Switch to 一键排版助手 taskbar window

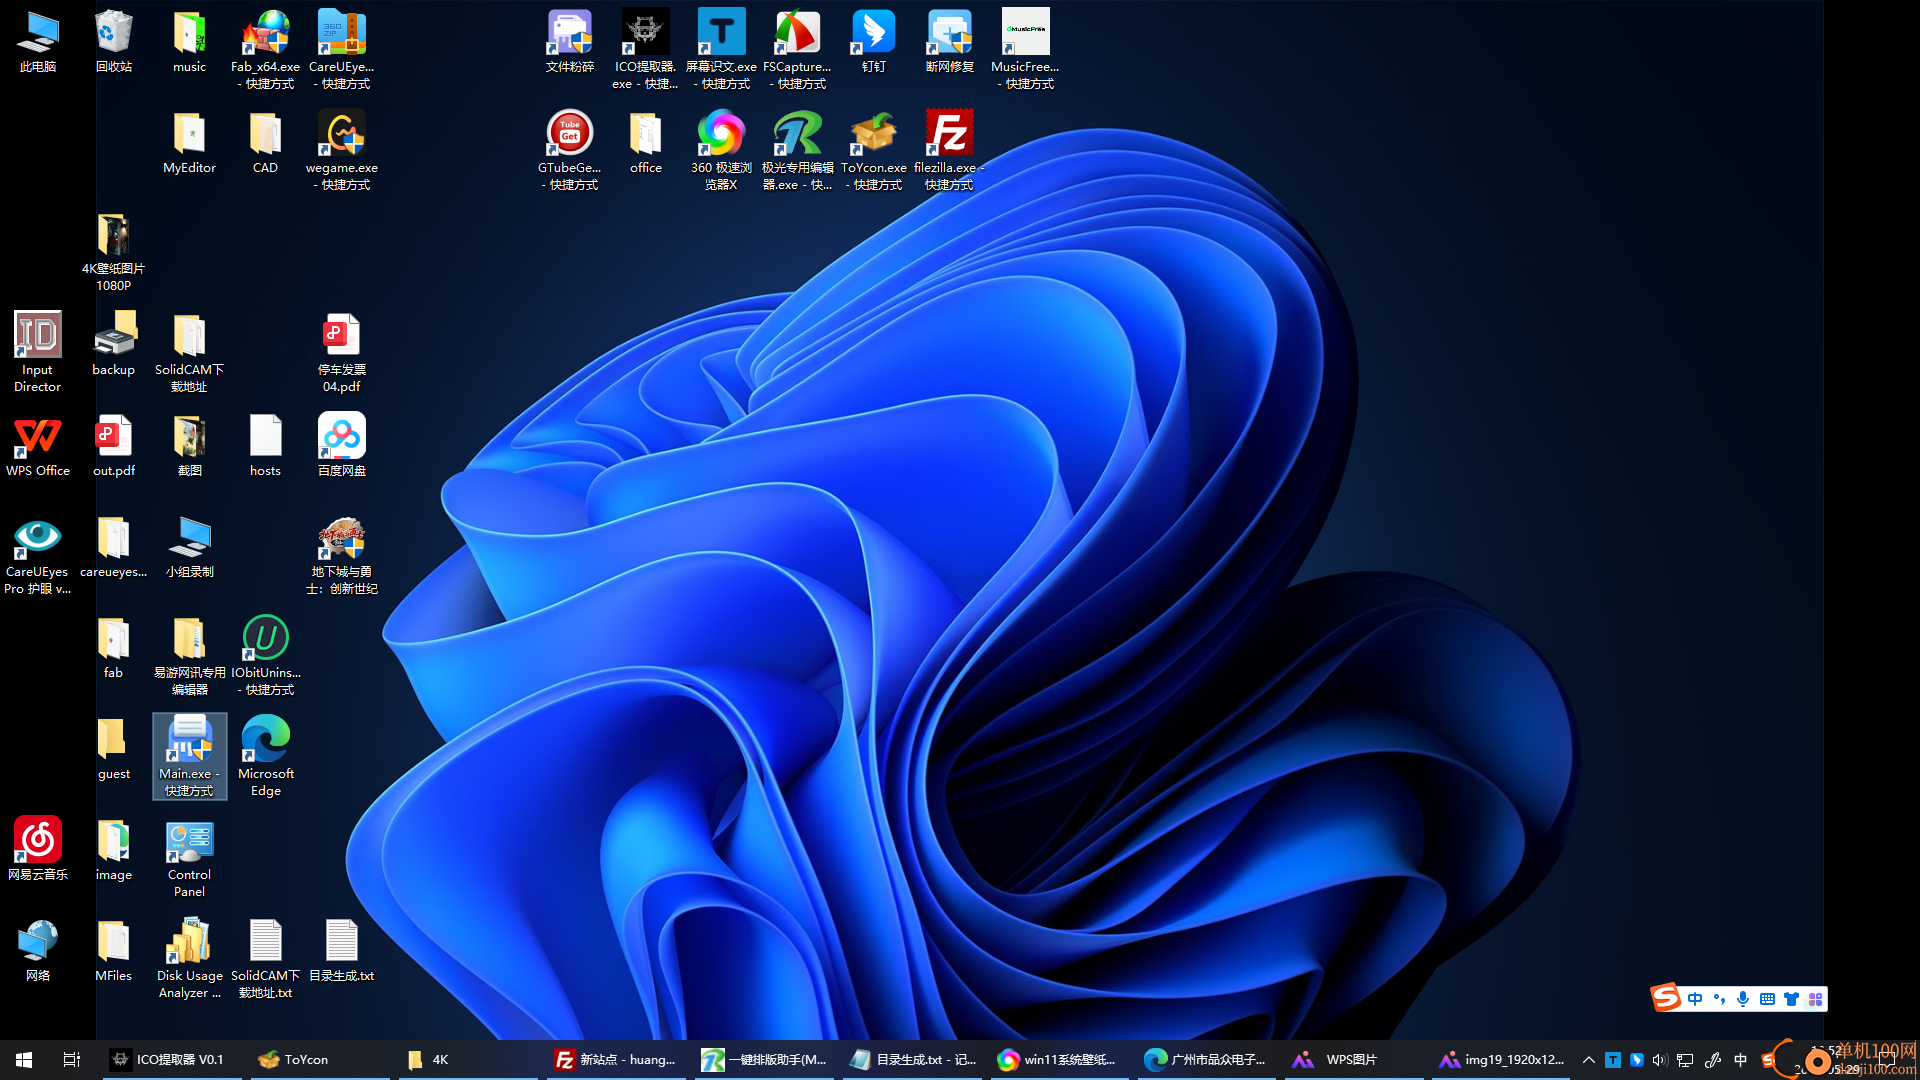pos(764,1059)
